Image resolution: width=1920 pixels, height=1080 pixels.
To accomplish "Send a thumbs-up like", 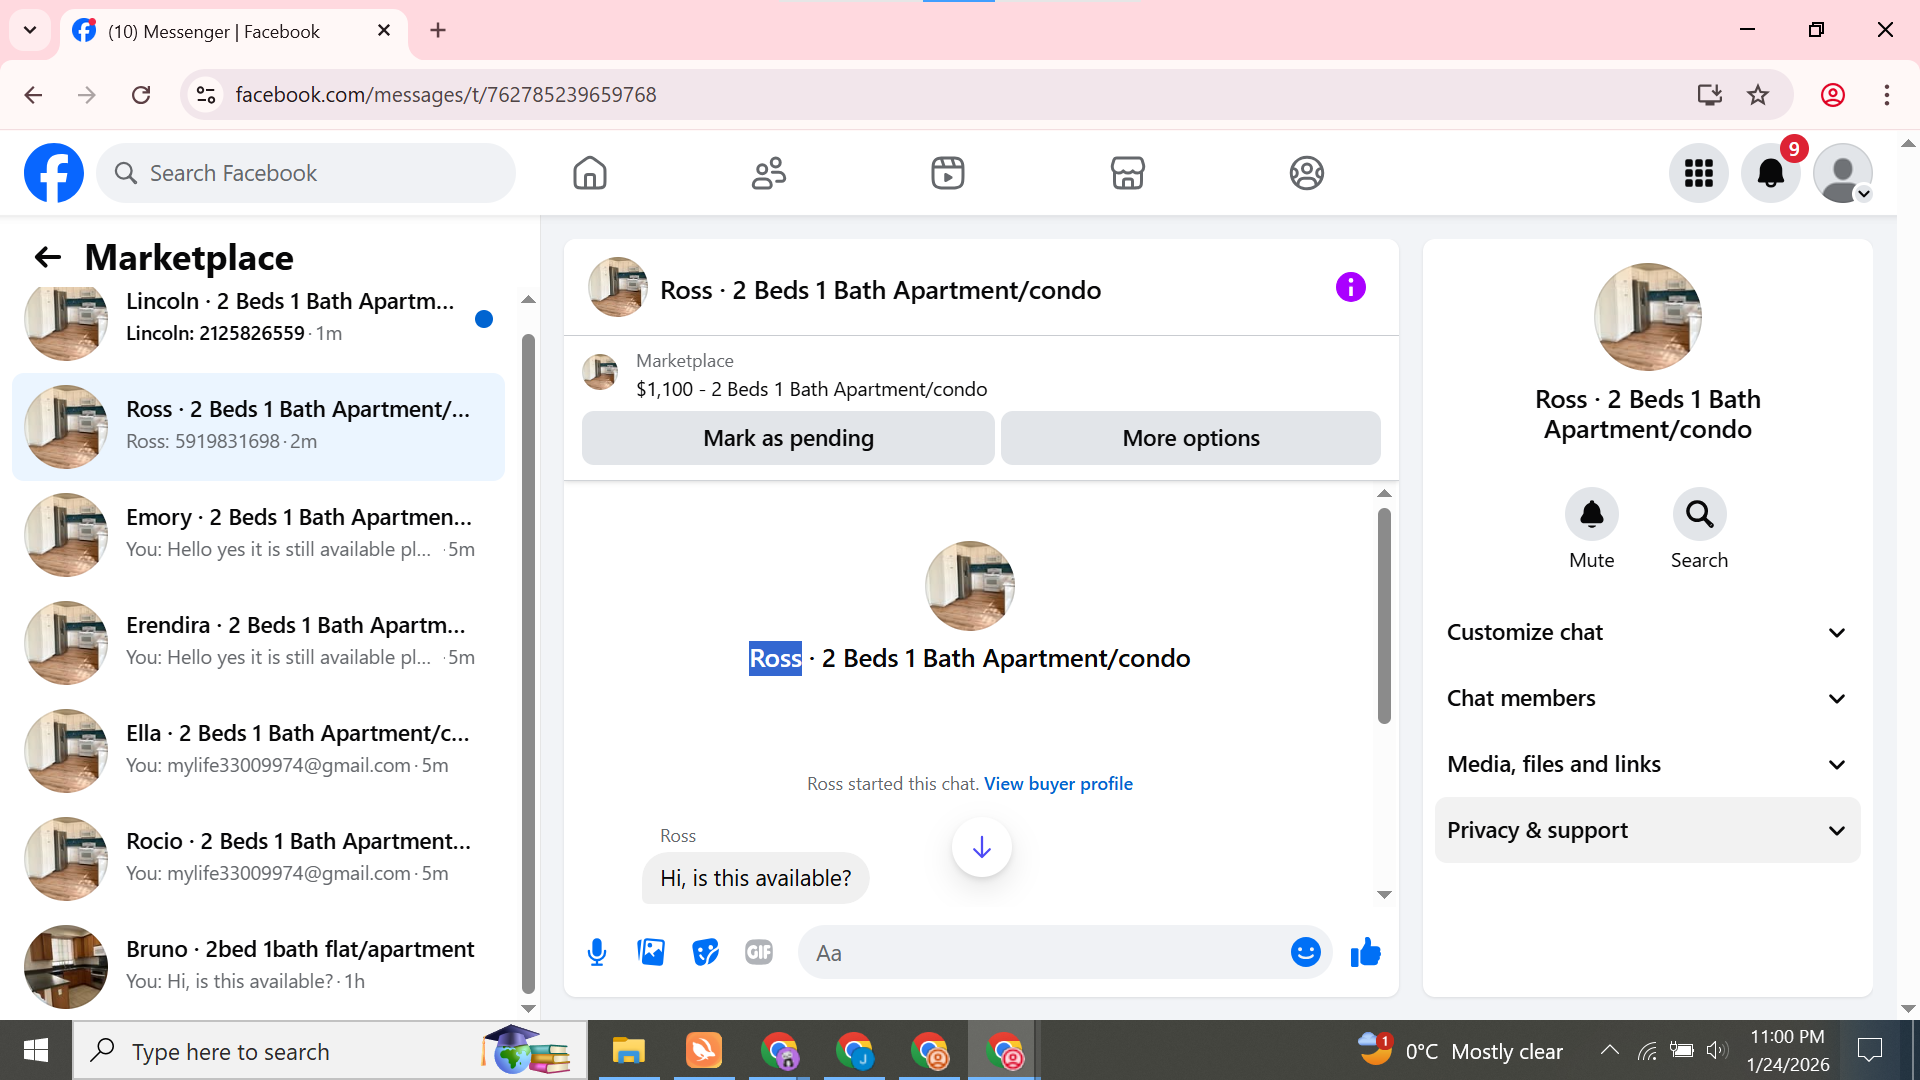I will [x=1365, y=952].
